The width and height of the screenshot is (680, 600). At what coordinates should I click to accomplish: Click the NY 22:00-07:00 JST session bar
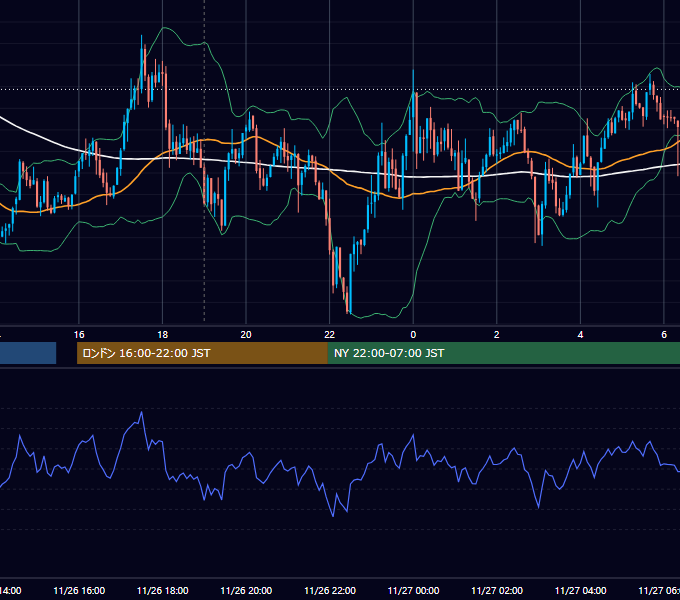[503, 353]
